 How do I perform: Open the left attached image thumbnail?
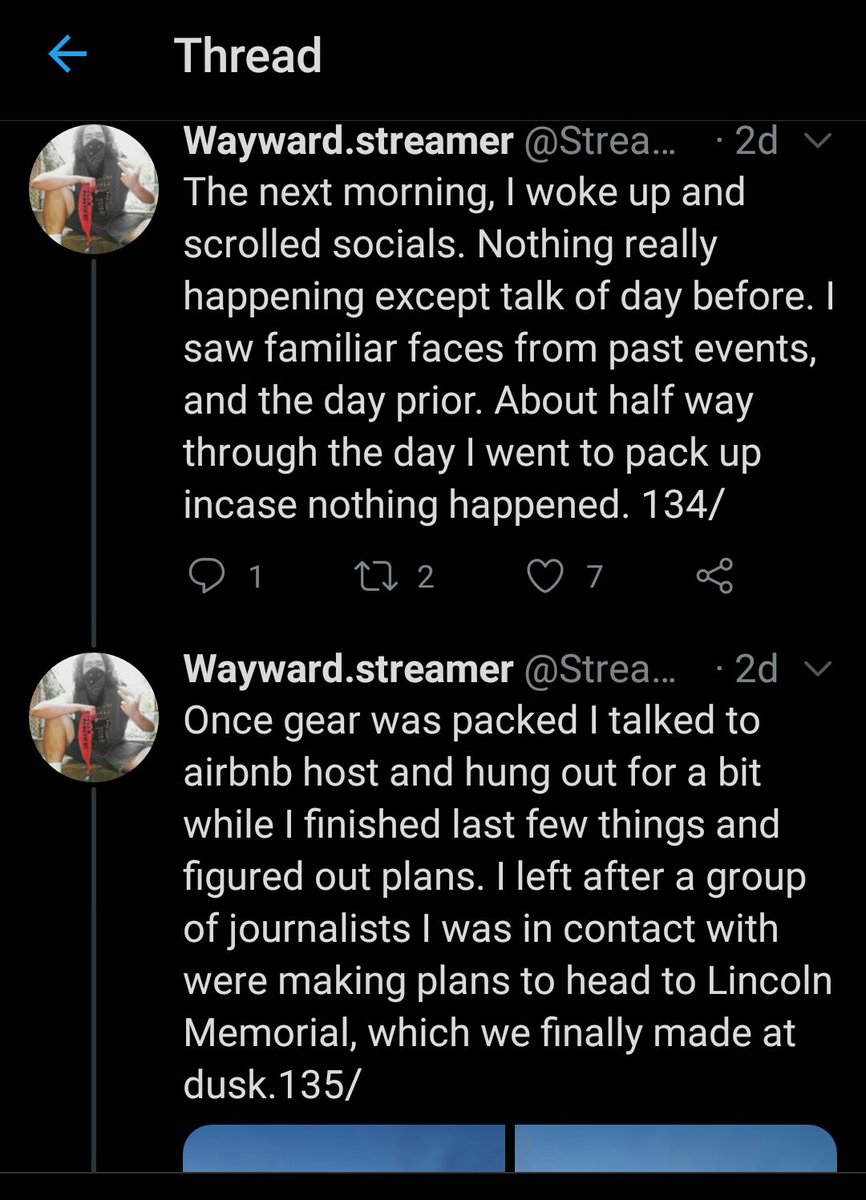pos(344,1148)
